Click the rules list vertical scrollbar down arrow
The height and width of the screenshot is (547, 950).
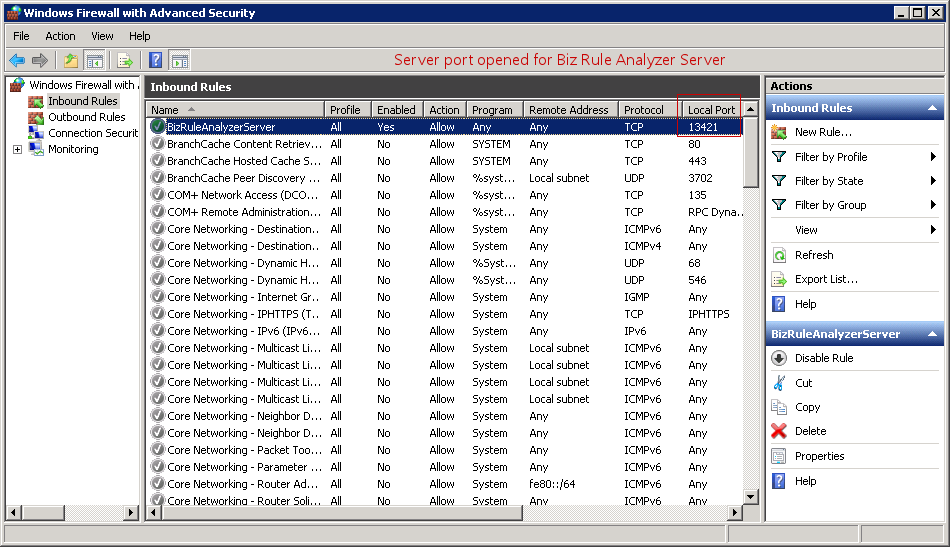tap(751, 497)
